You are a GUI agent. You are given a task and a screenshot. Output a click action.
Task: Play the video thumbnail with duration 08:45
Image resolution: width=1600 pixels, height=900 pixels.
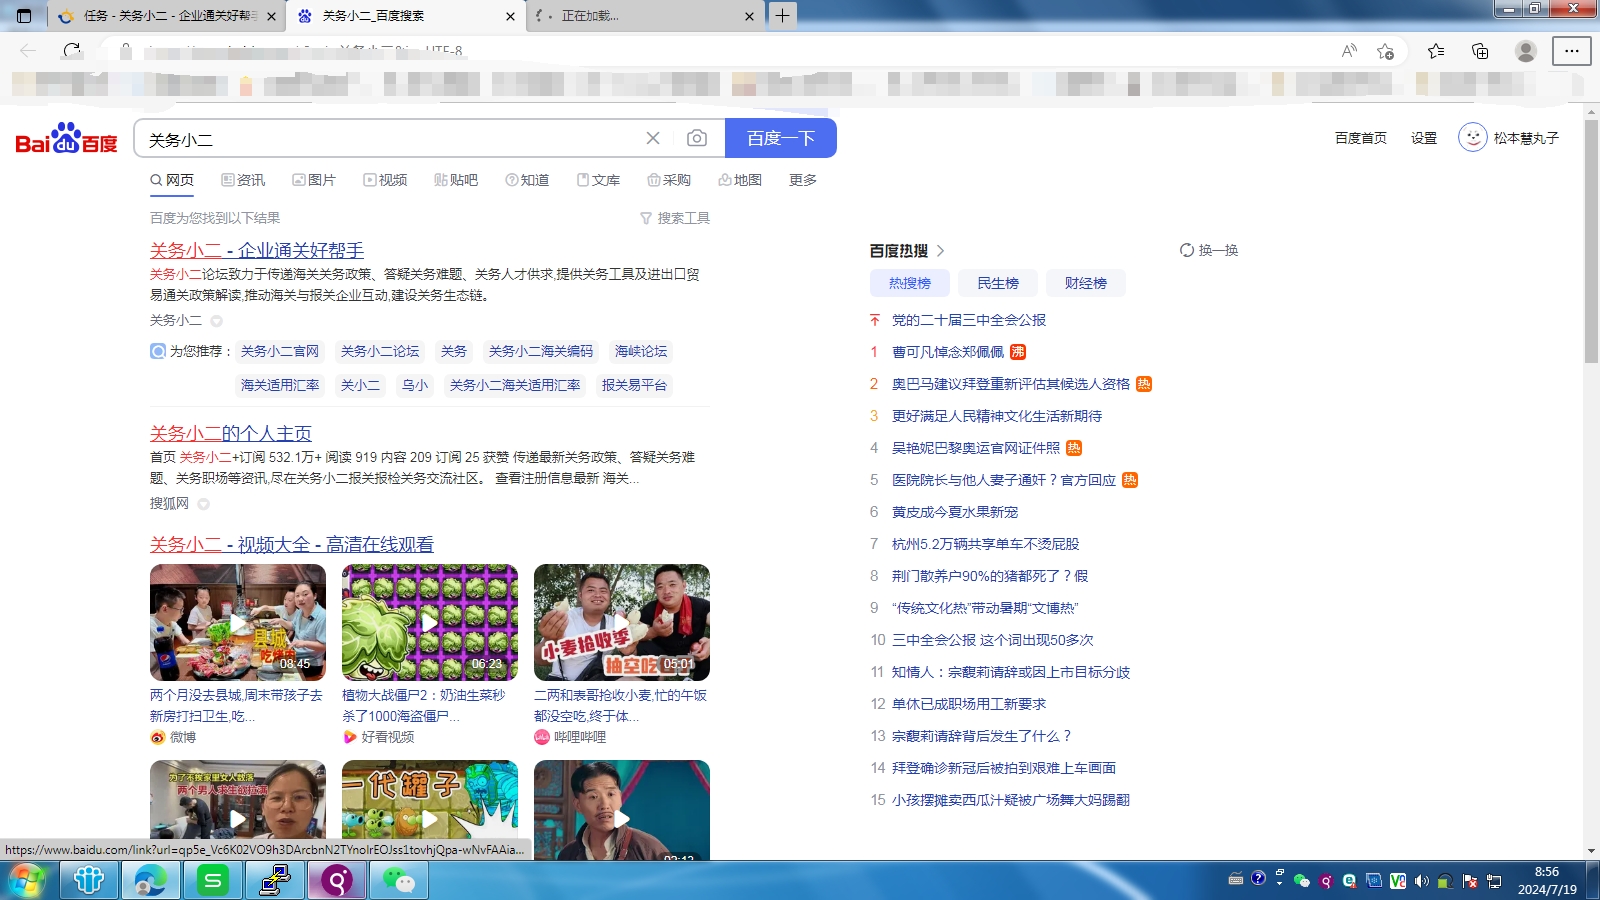pyautogui.click(x=238, y=622)
